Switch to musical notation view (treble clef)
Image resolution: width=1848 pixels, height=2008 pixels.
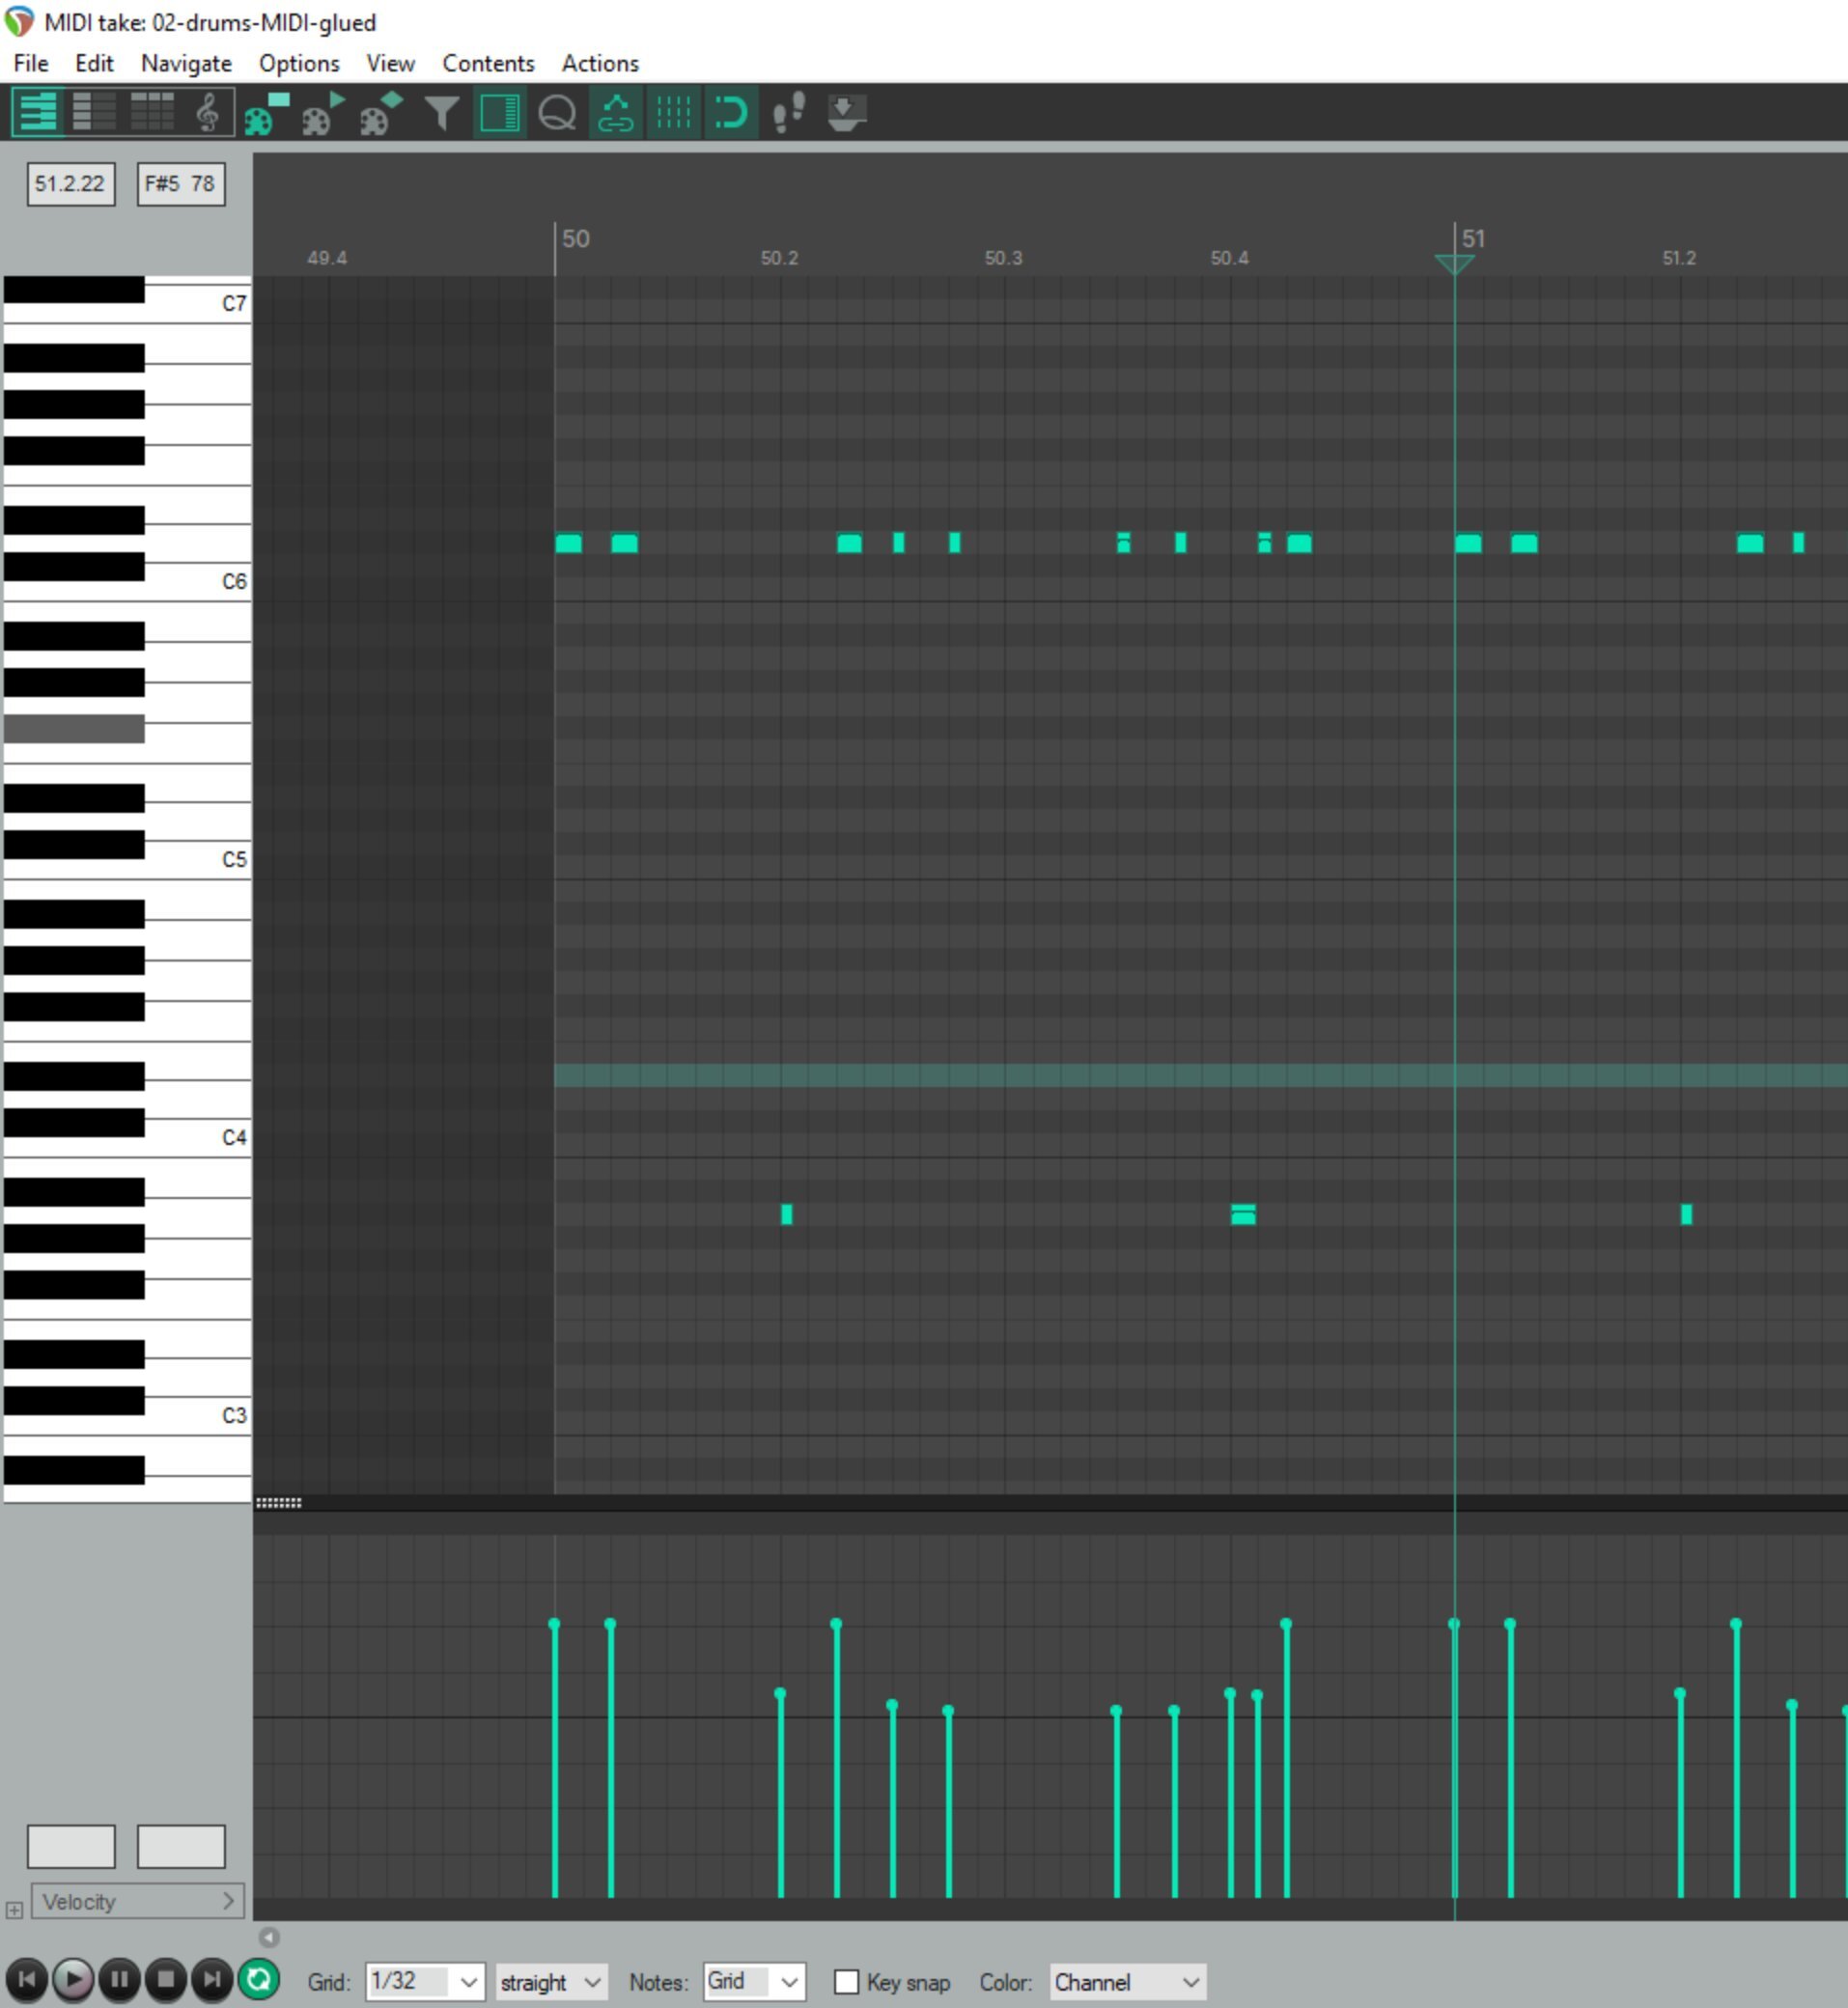pyautogui.click(x=208, y=112)
